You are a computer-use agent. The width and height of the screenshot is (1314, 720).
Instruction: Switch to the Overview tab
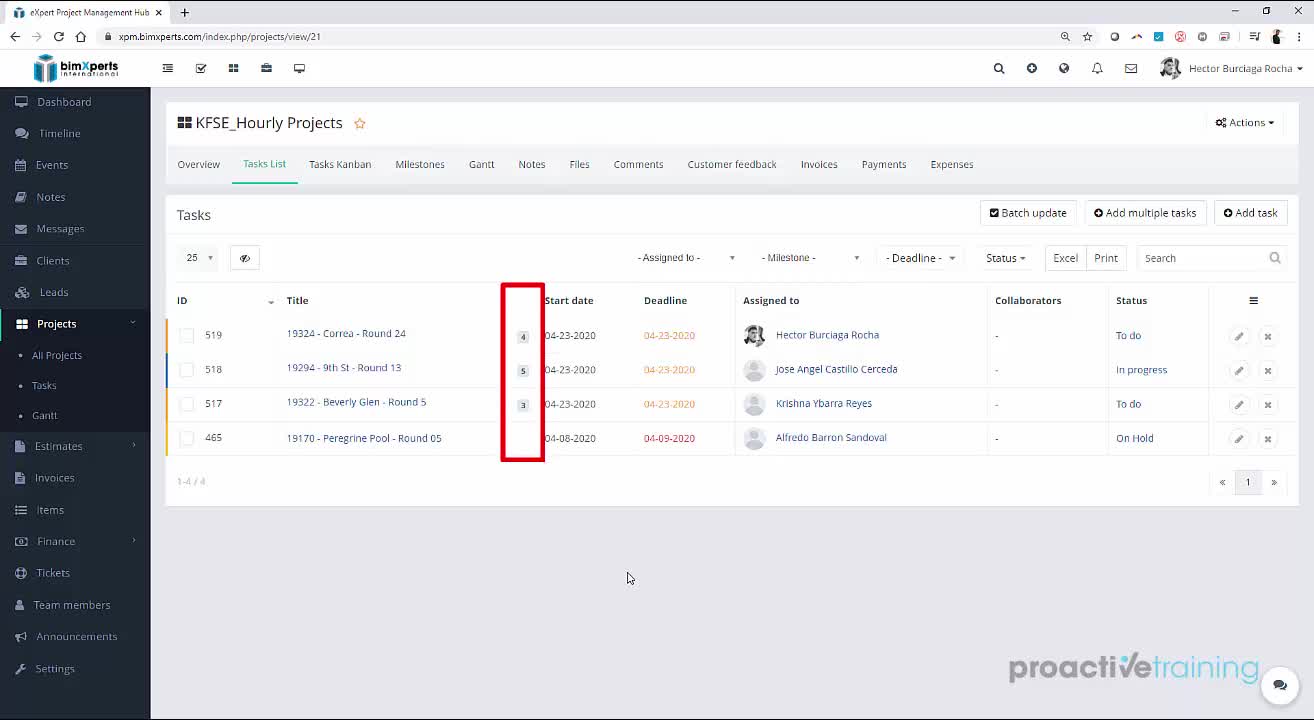199,164
